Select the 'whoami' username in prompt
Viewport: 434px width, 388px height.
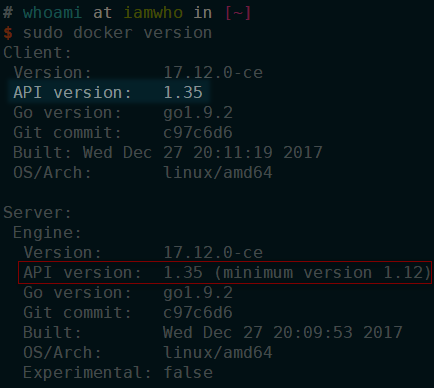[x=52, y=13]
